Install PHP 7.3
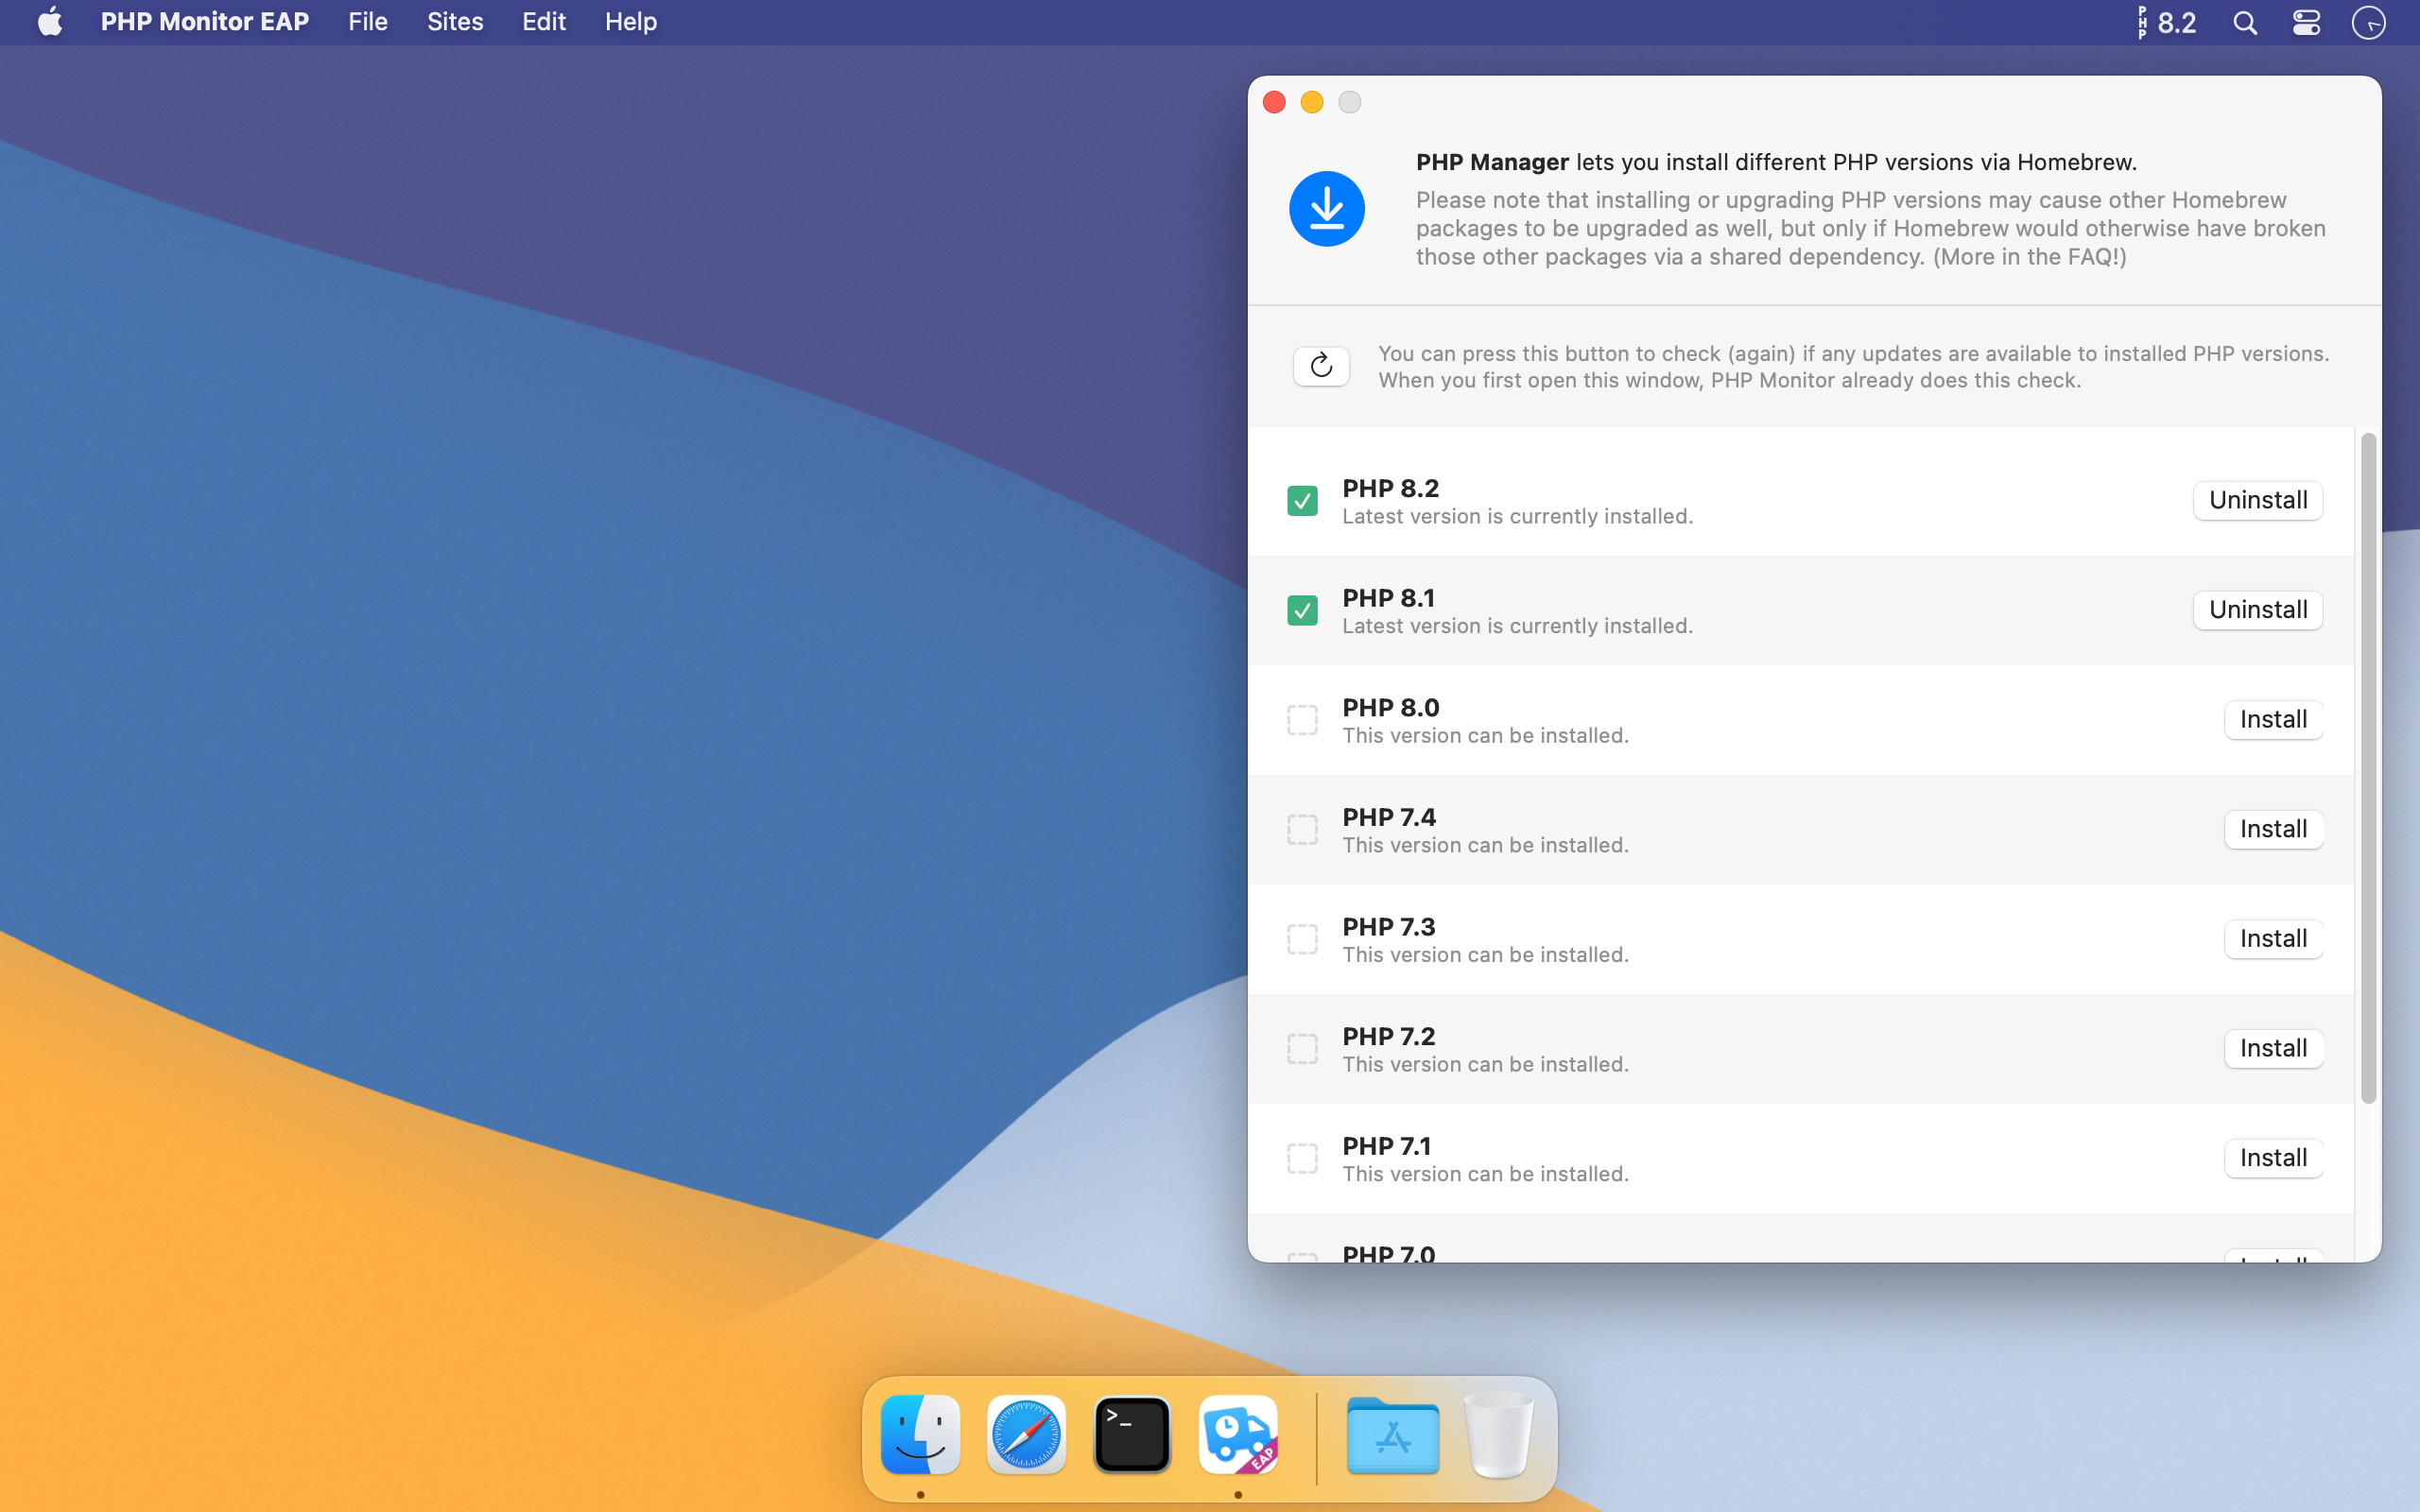This screenshot has width=2420, height=1512. [x=2273, y=939]
